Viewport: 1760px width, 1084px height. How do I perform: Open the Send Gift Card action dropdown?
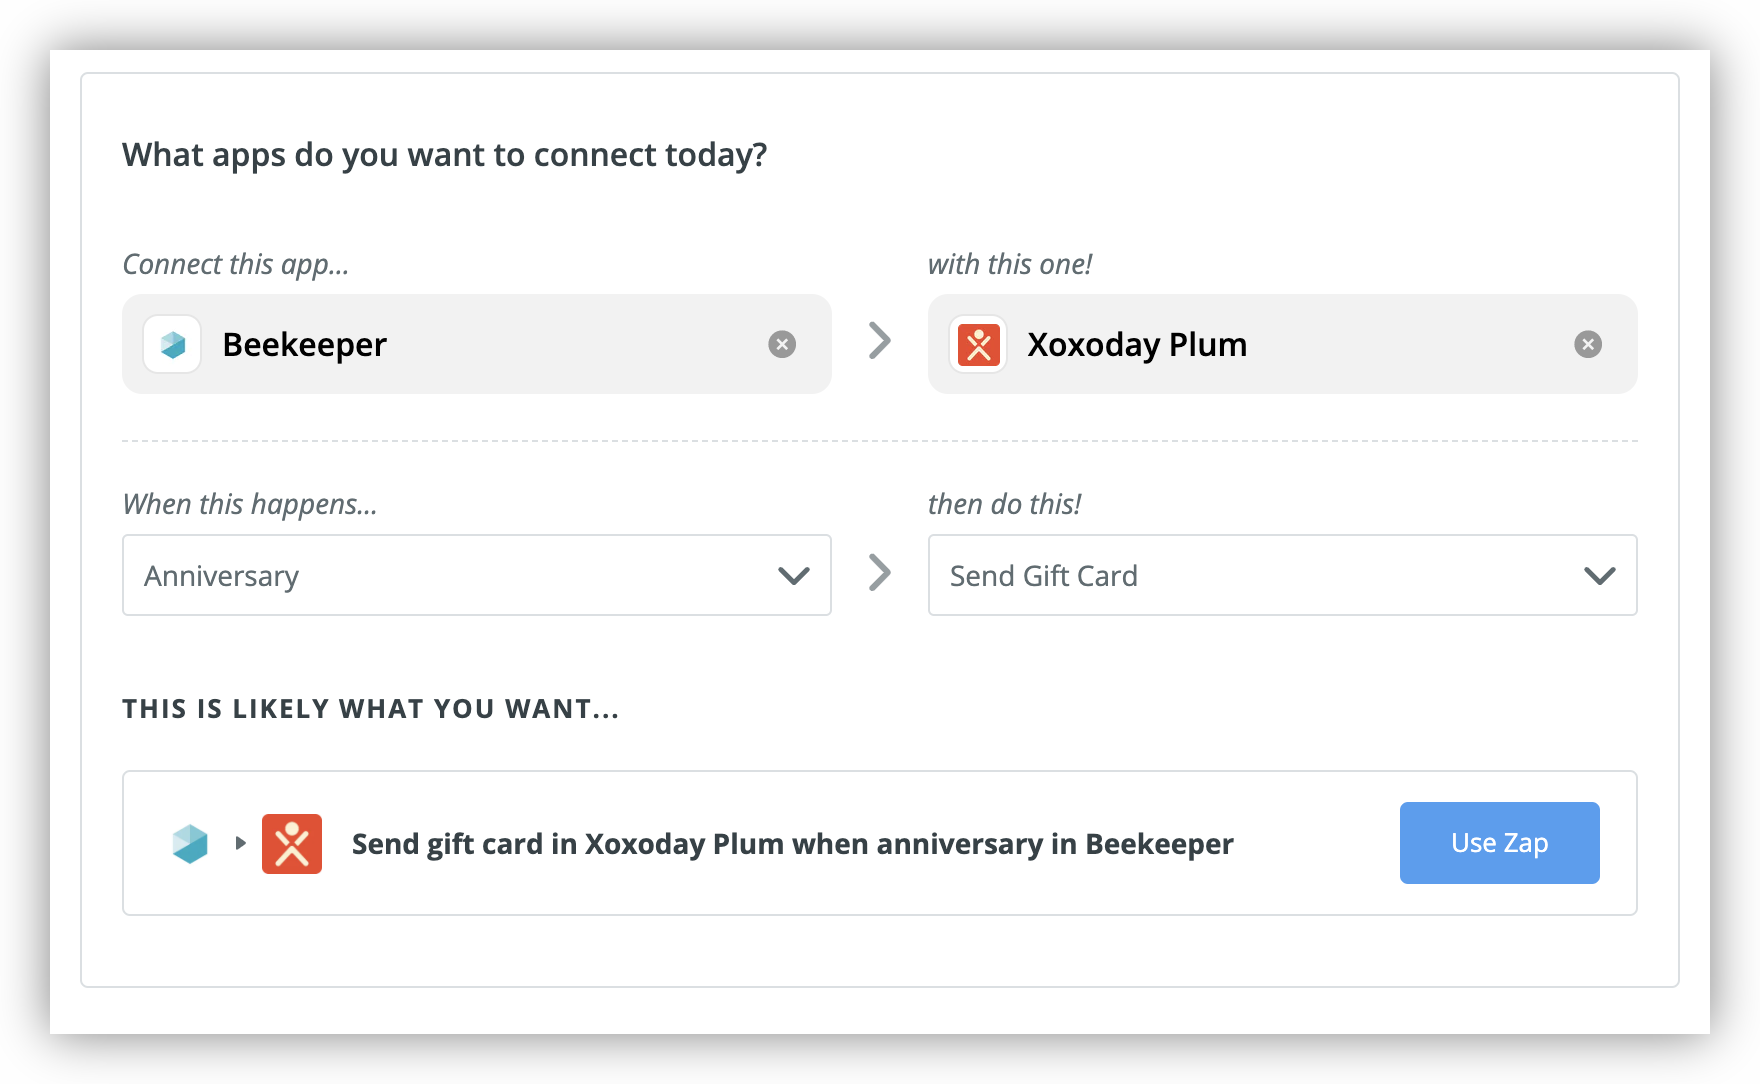pyautogui.click(x=1283, y=575)
